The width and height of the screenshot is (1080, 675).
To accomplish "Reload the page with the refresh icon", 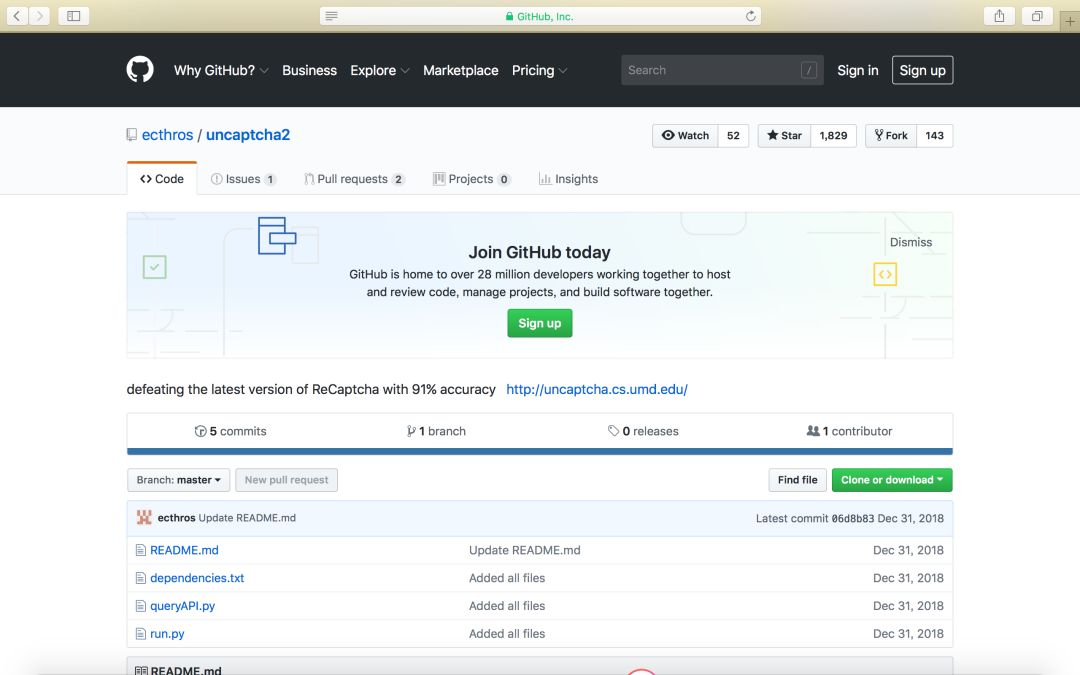I will click(x=750, y=16).
